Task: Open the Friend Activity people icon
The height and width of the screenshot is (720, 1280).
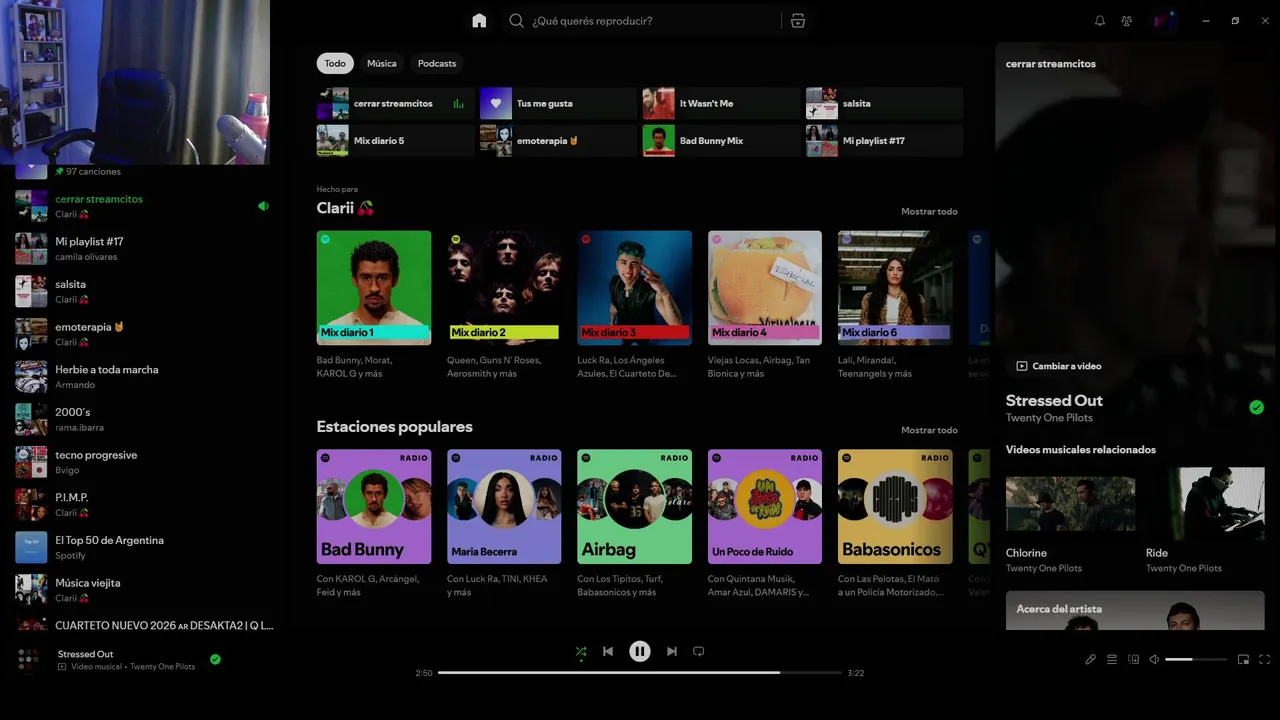Action: [1127, 21]
